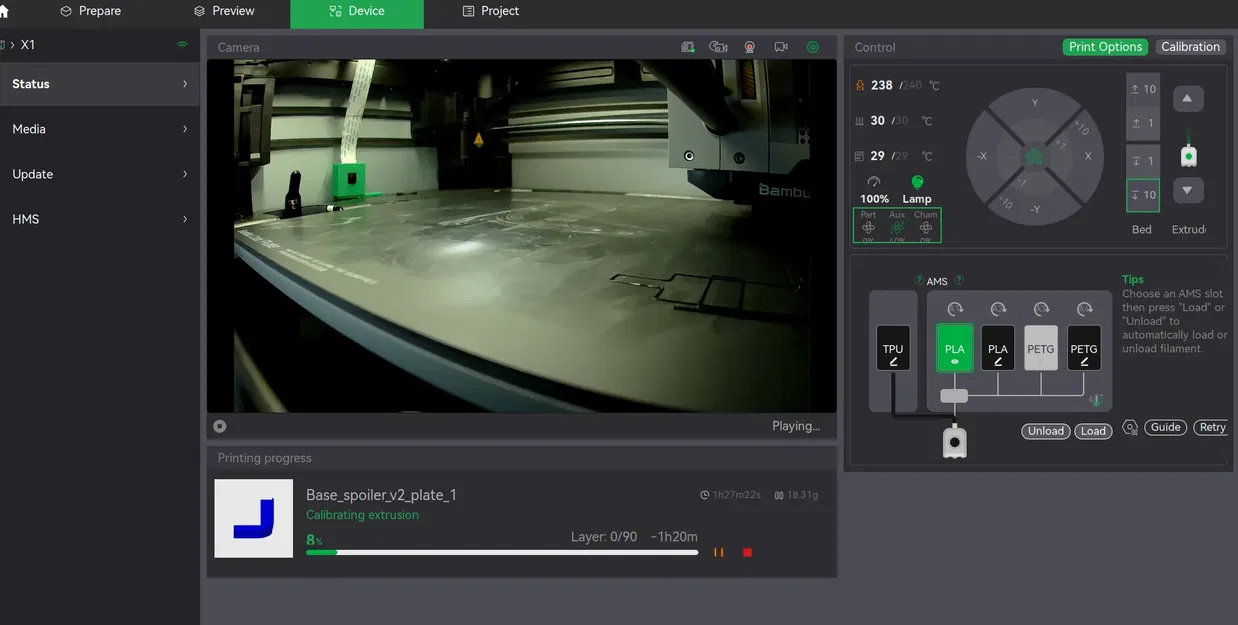Select the black PLA AMS slot
The width and height of the screenshot is (1238, 625).
coord(998,348)
